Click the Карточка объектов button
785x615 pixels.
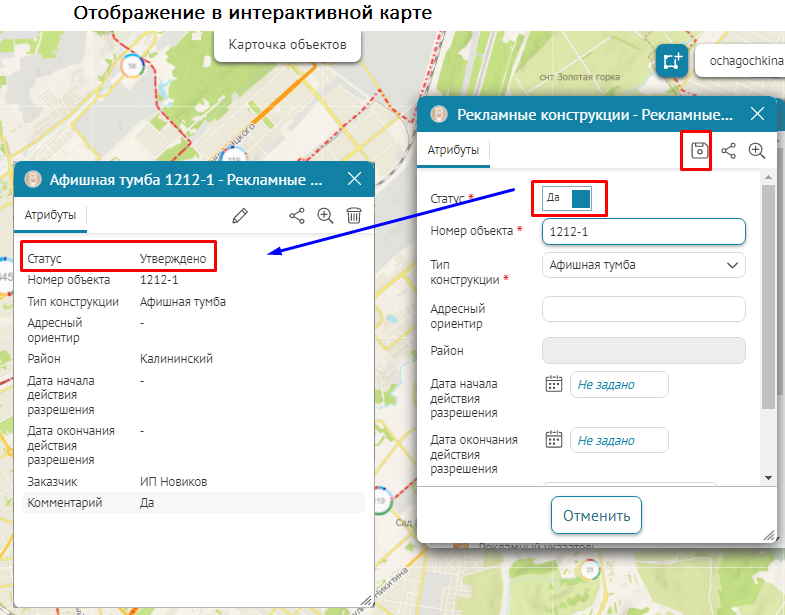click(287, 45)
